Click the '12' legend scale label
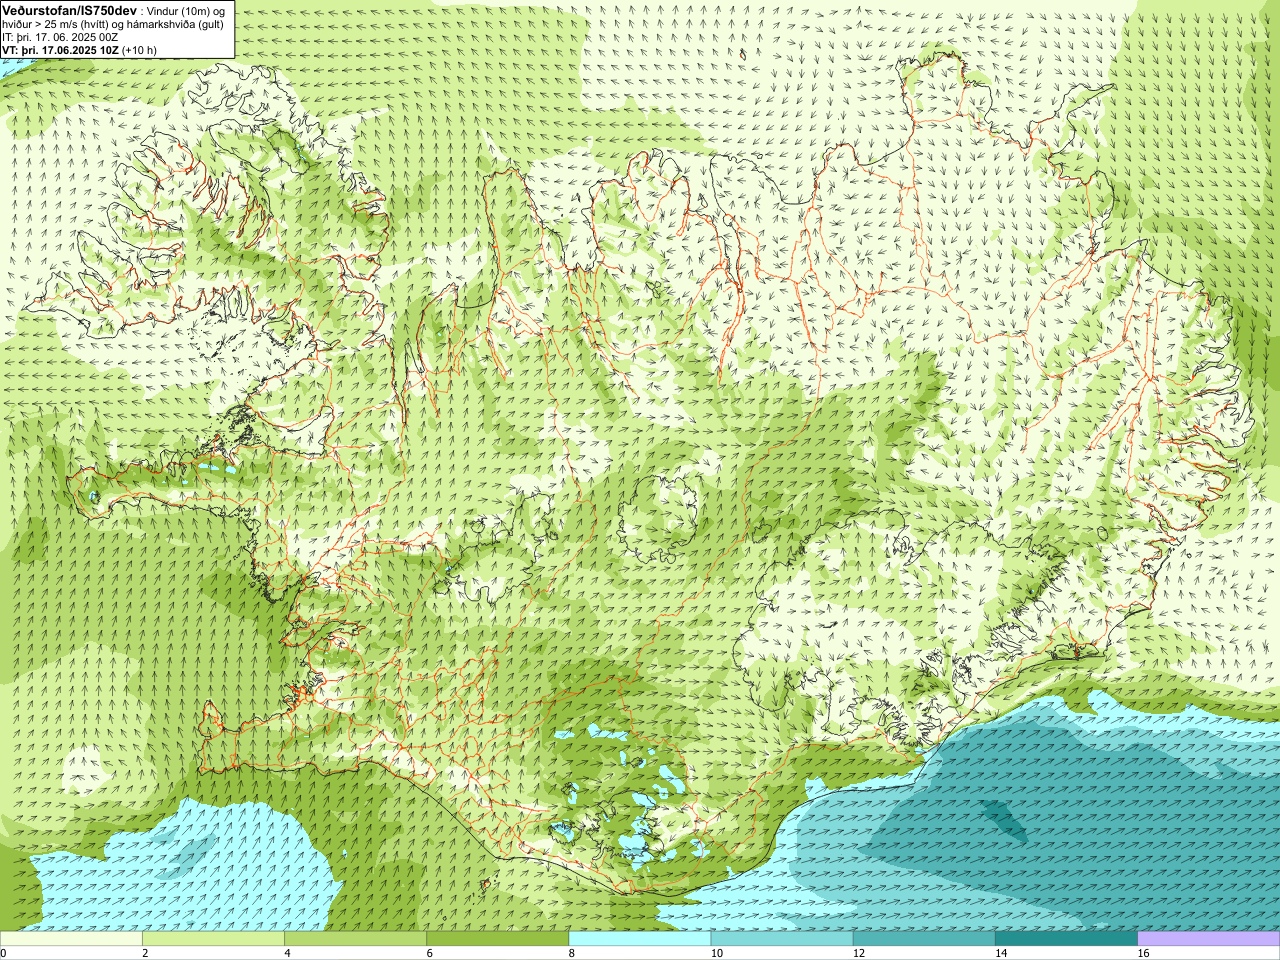Viewport: 1280px width, 960px height. pos(858,953)
